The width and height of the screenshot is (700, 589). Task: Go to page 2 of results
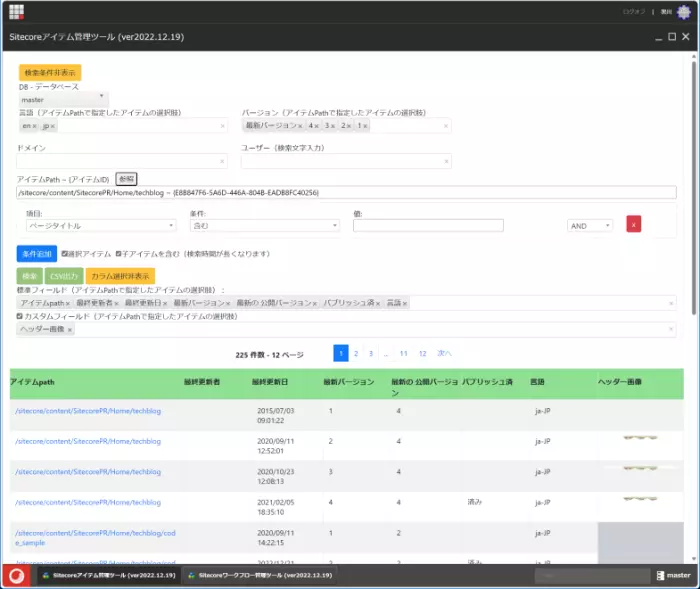(355, 353)
